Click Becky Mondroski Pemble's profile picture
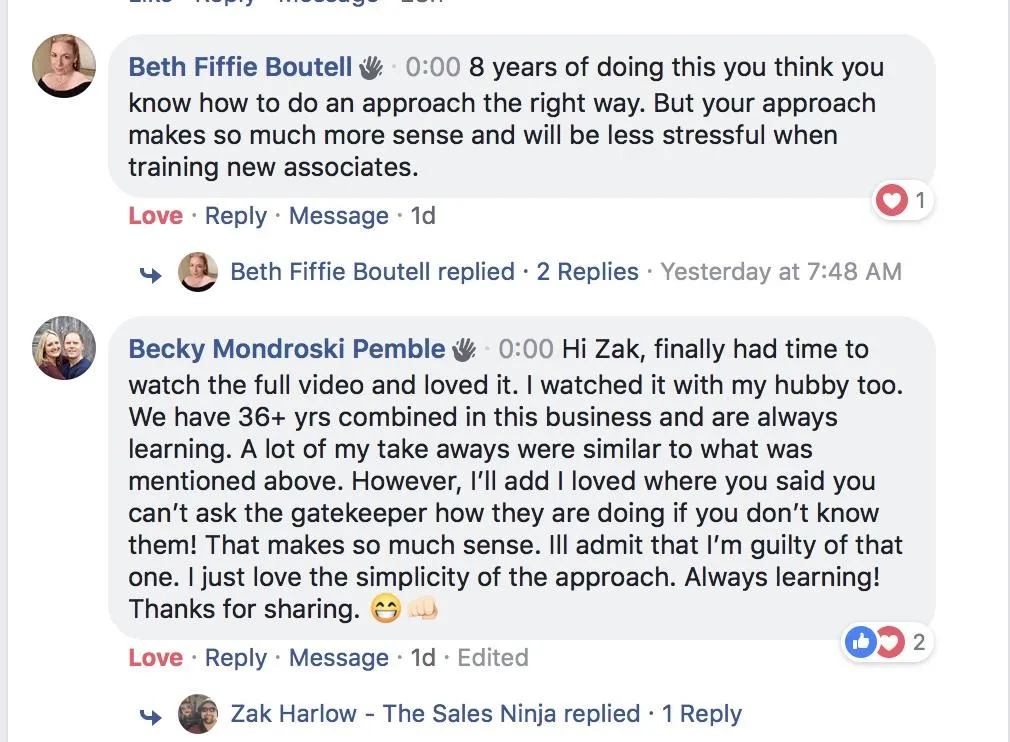This screenshot has height=742, width=1010. tap(65, 348)
